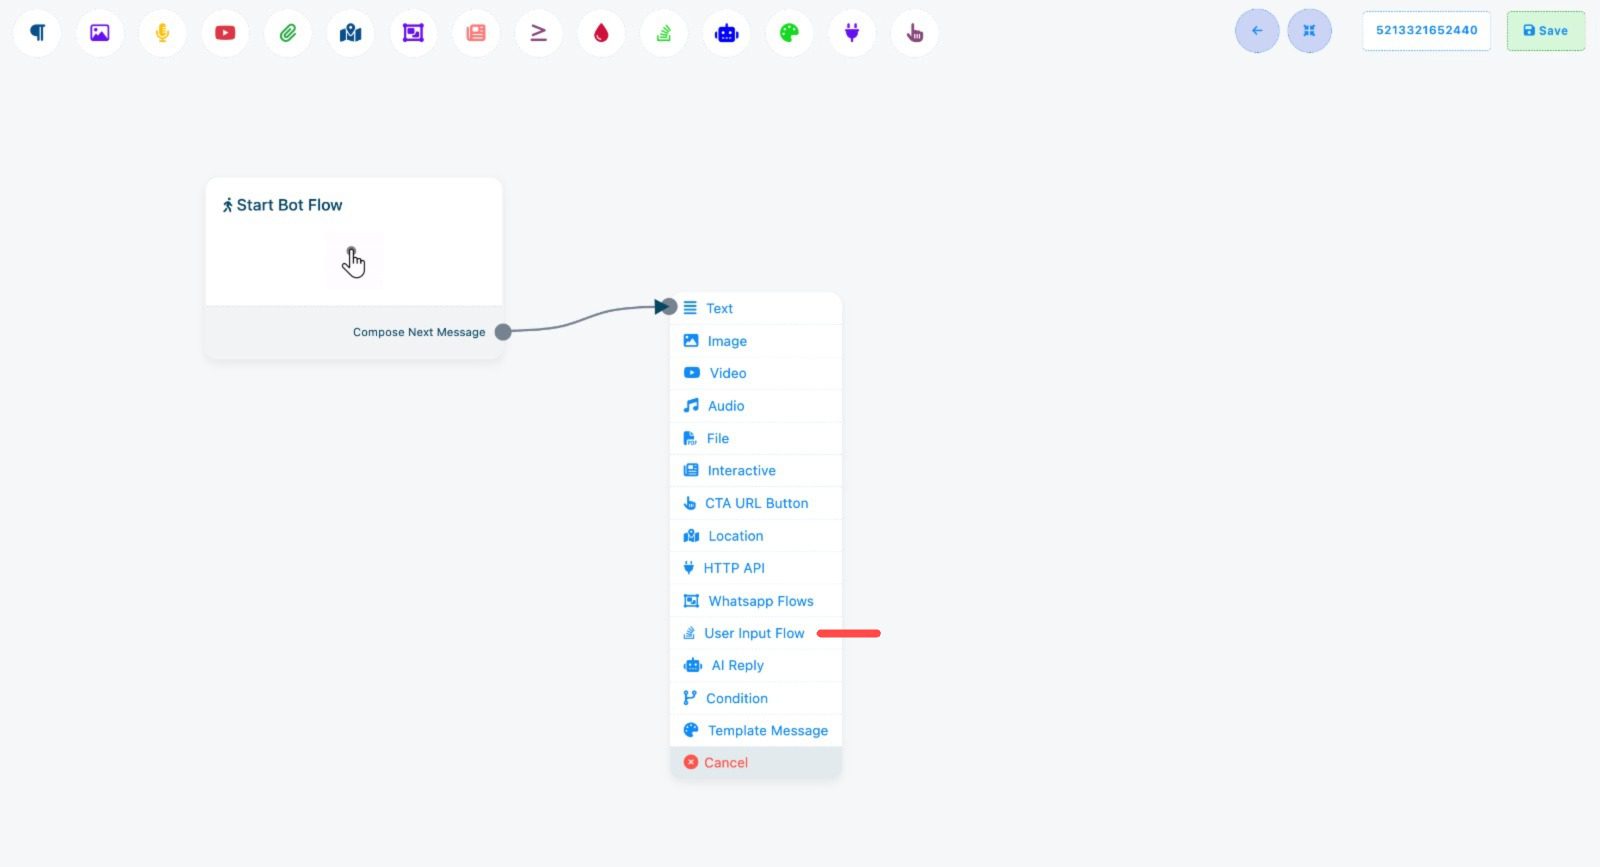
Task: Select the Text paragraph toolbar icon
Action: click(37, 33)
